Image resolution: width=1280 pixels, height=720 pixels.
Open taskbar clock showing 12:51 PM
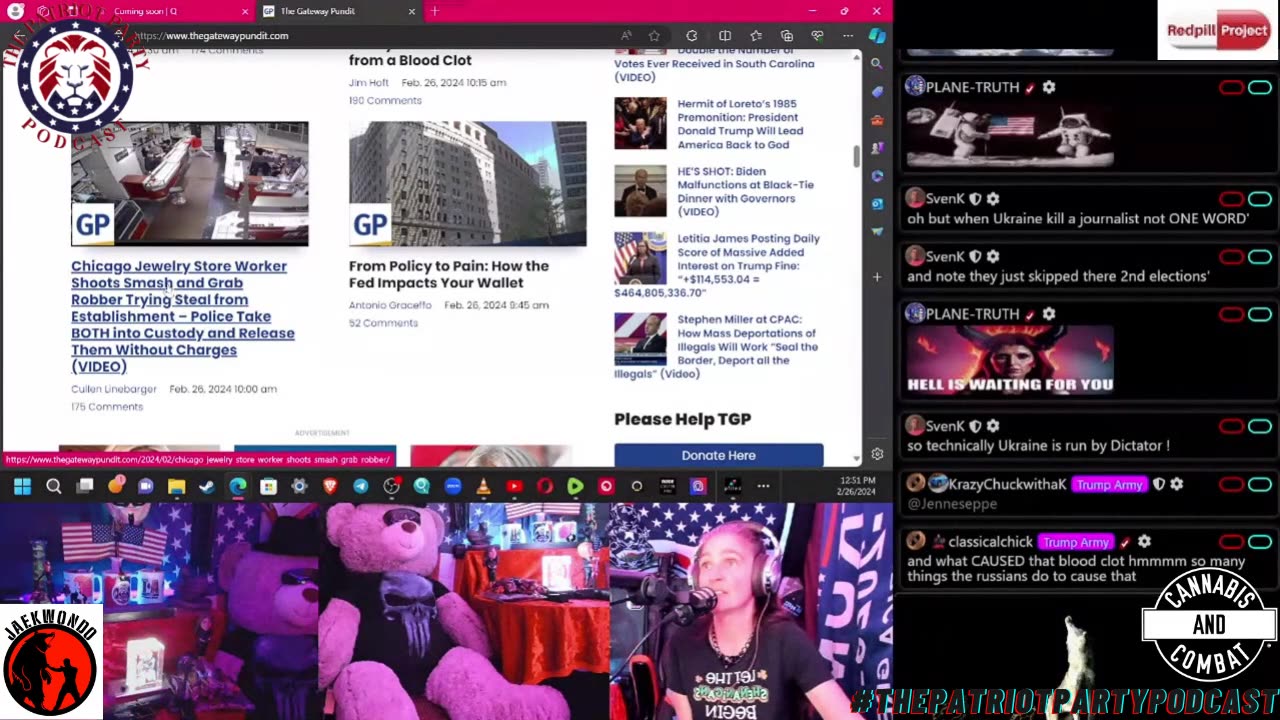tap(858, 486)
